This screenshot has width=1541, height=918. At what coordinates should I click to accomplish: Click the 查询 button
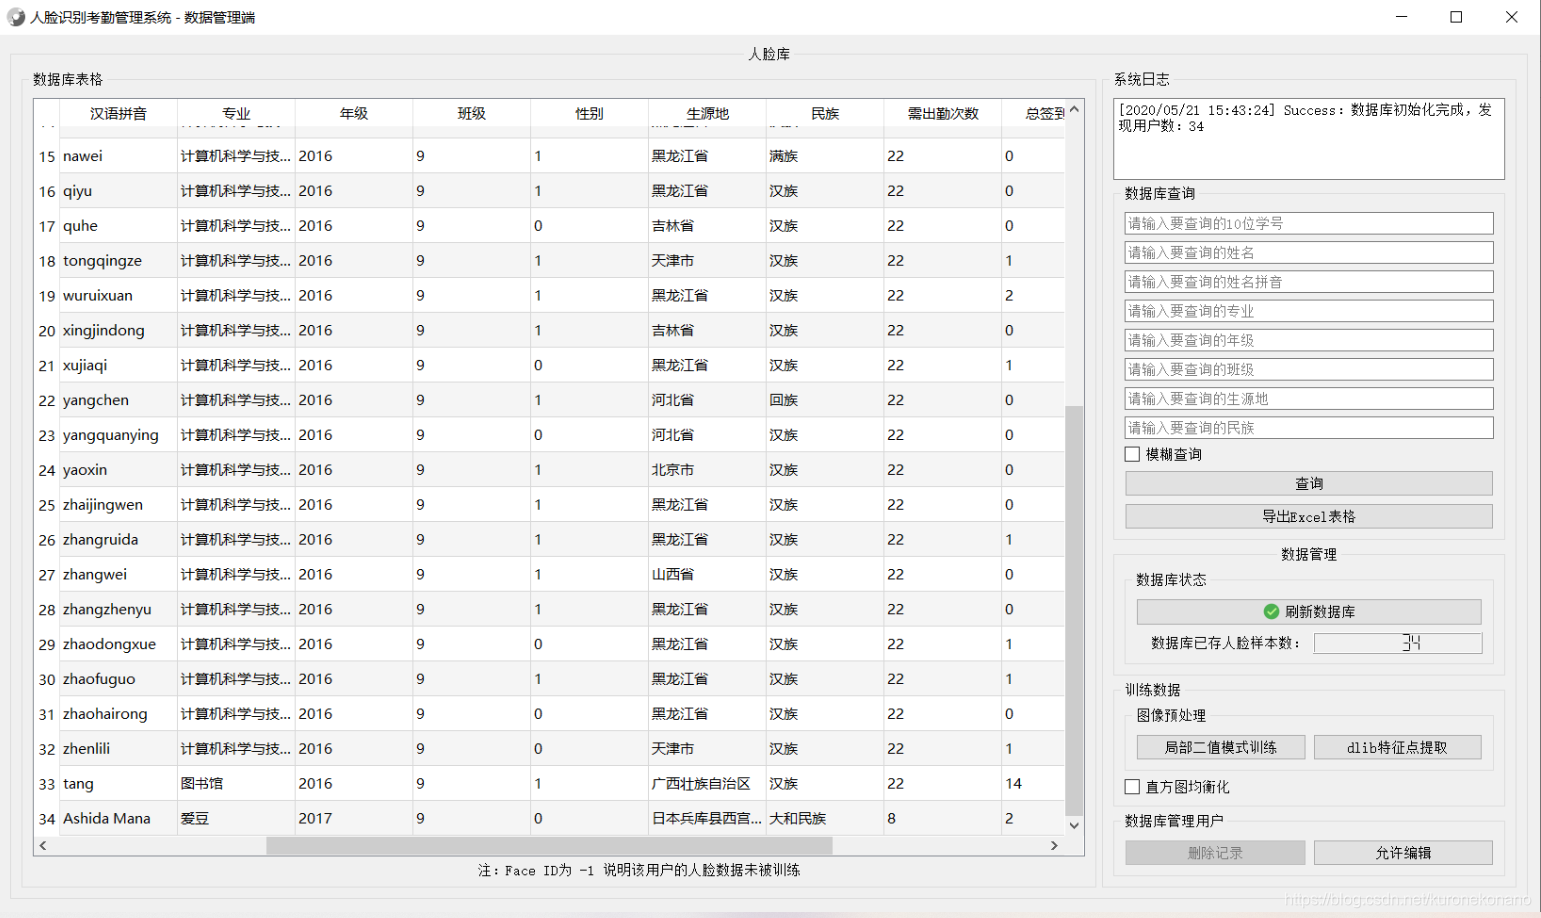coord(1309,484)
